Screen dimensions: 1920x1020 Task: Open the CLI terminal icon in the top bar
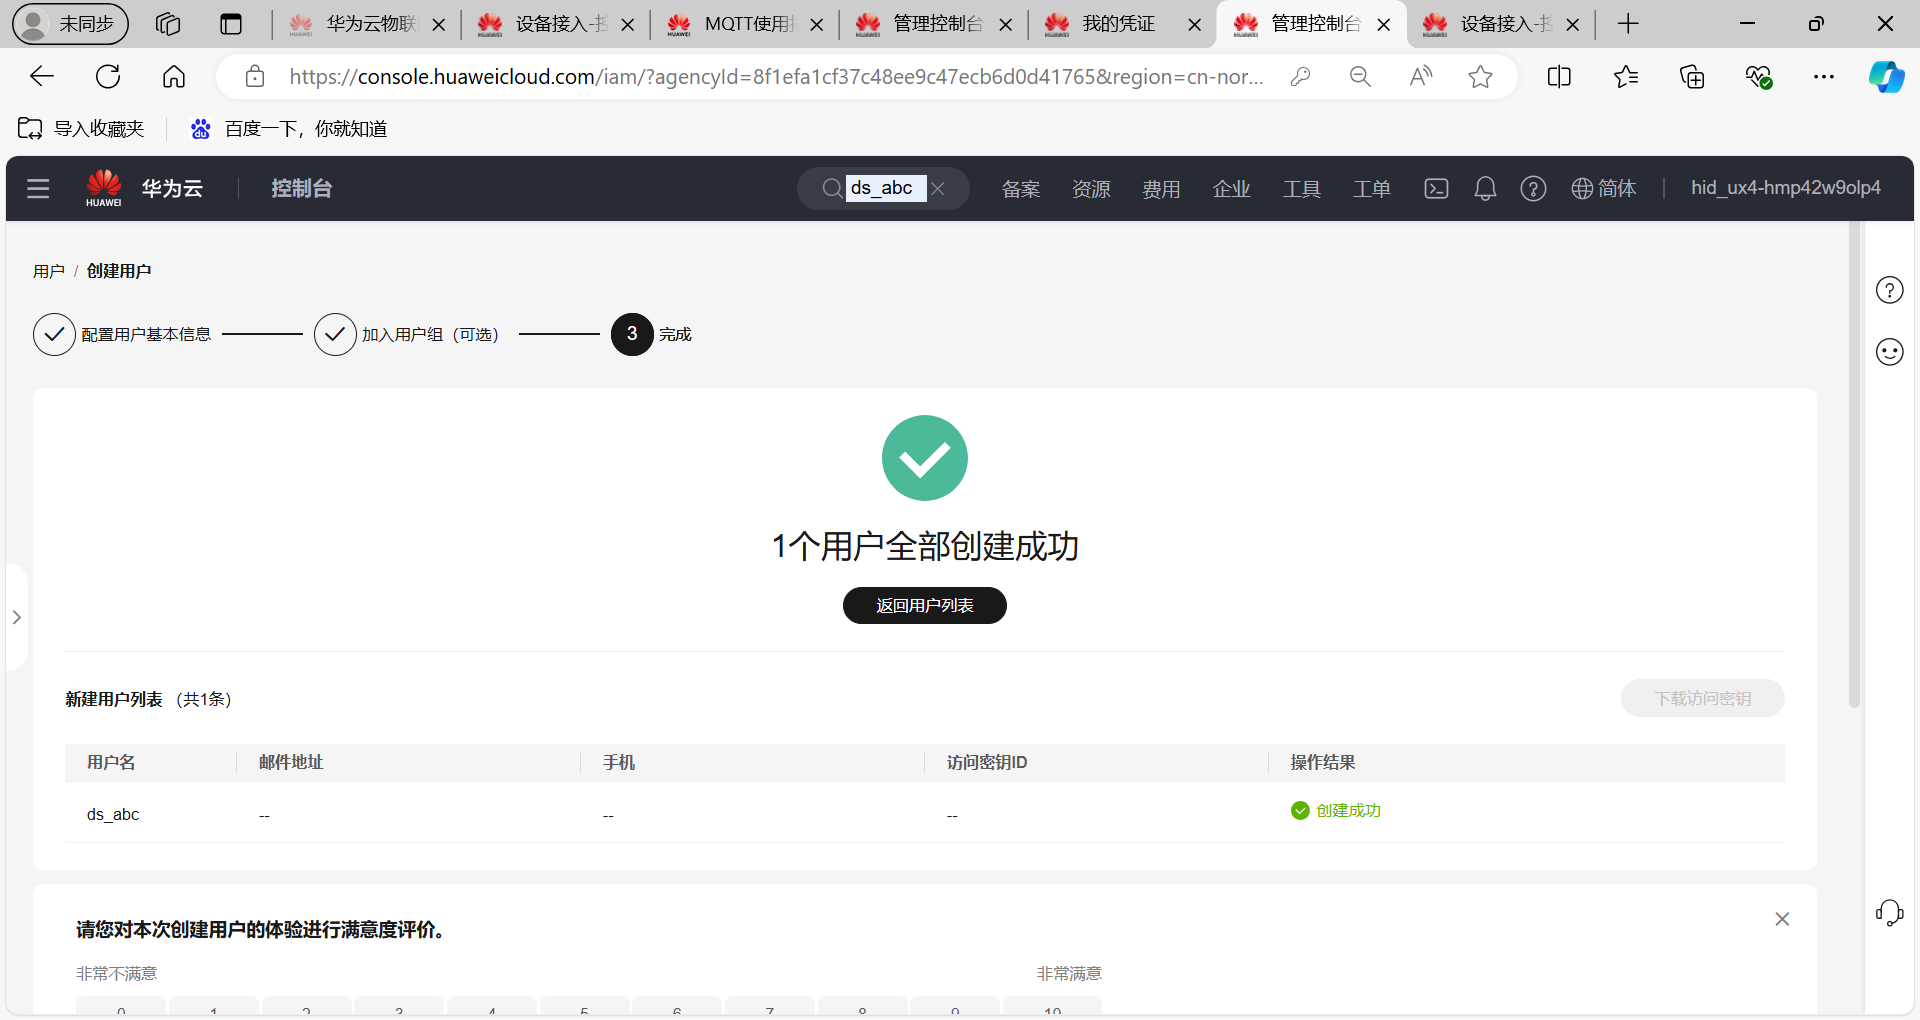(x=1436, y=188)
